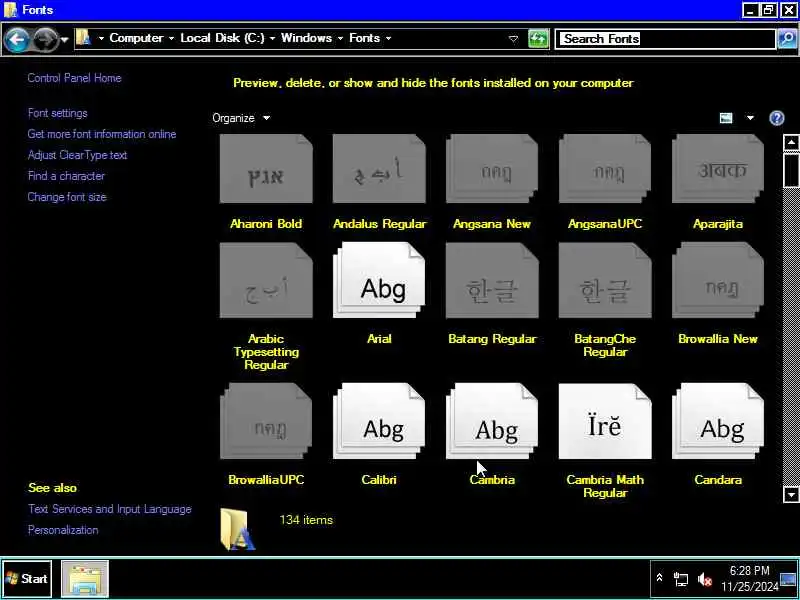Screen dimensions: 800x600
Task: Open Control Panel Home link
Action: tap(74, 78)
